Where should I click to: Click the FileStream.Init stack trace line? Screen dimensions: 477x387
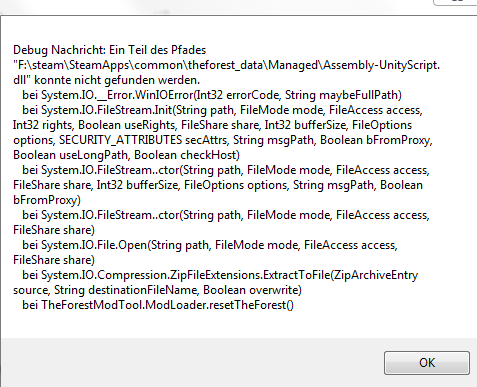pyautogui.click(x=222, y=110)
